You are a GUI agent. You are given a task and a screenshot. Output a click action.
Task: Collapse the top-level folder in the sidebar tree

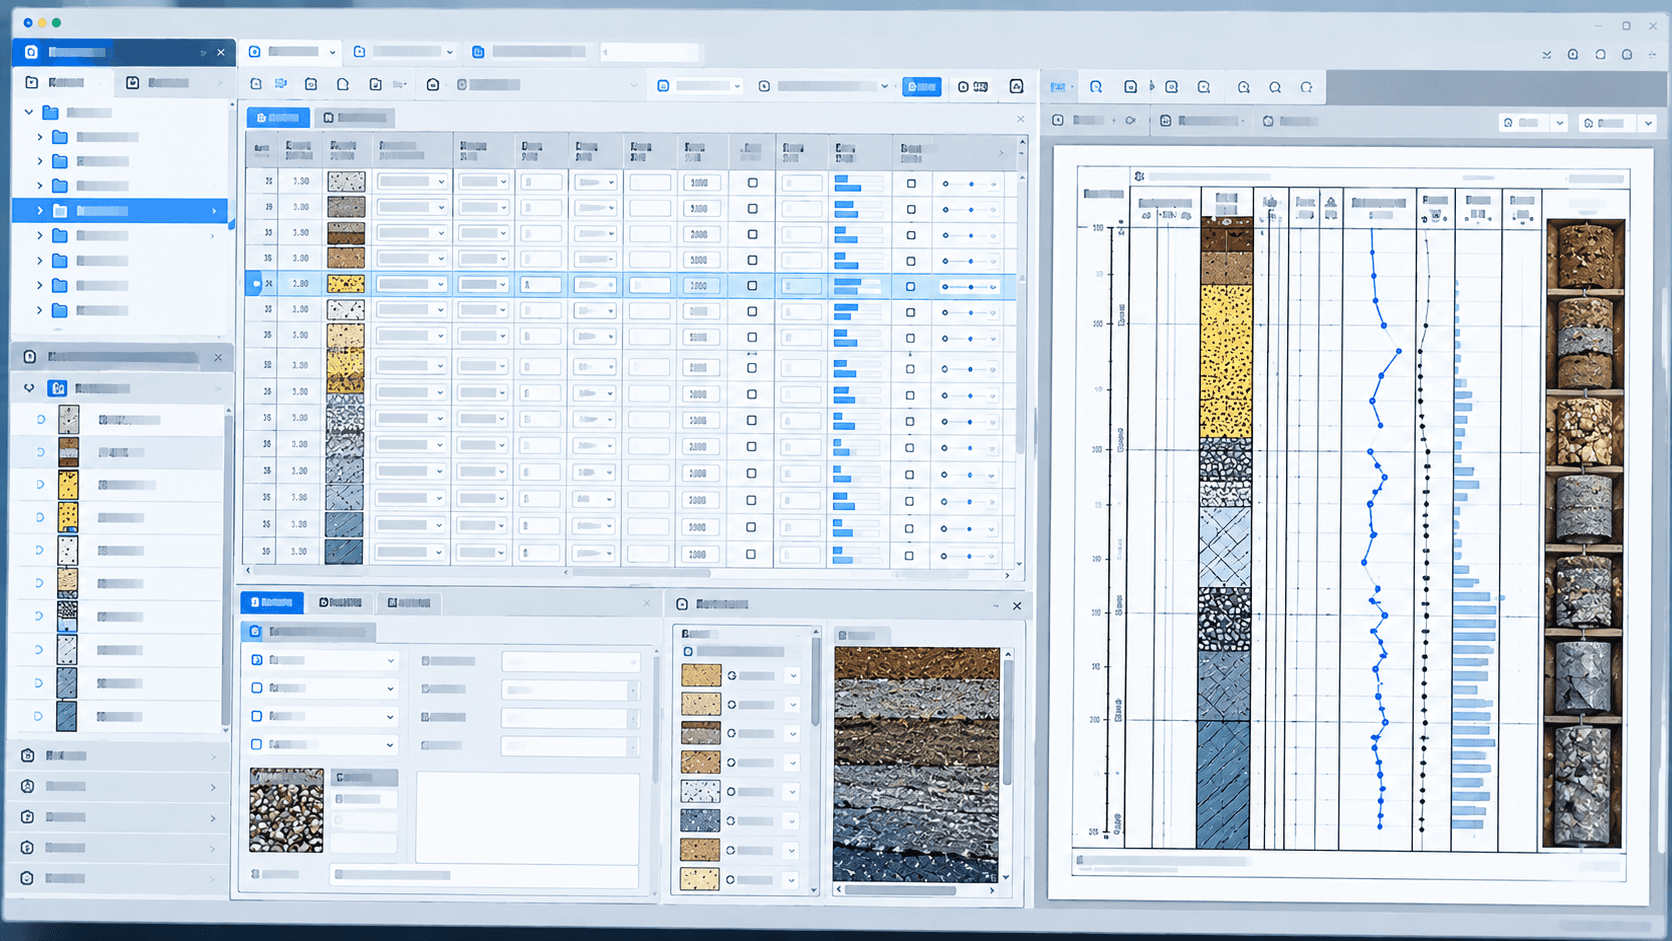[x=29, y=112]
